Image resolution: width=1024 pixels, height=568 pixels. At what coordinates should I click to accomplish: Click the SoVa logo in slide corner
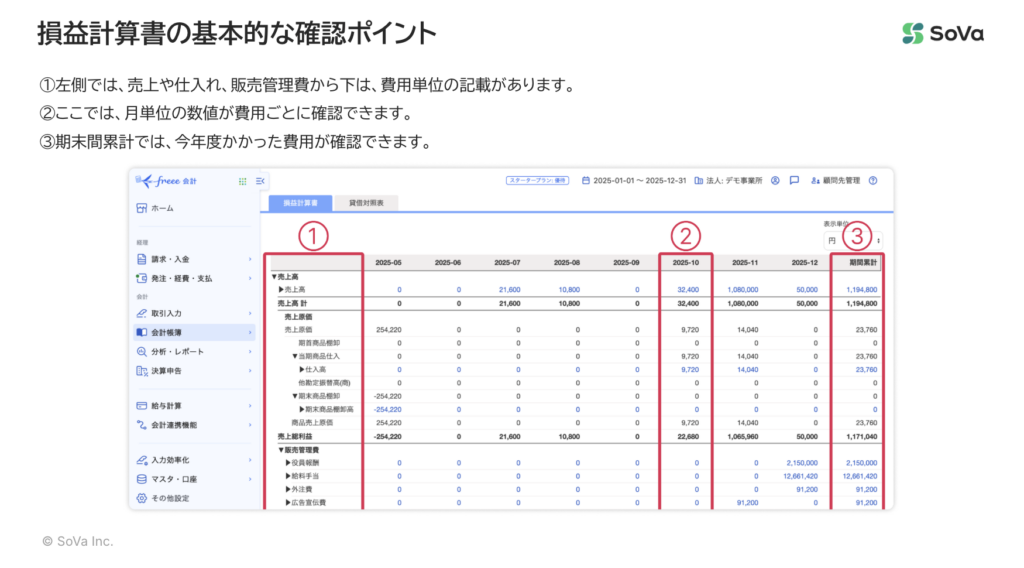point(942,33)
